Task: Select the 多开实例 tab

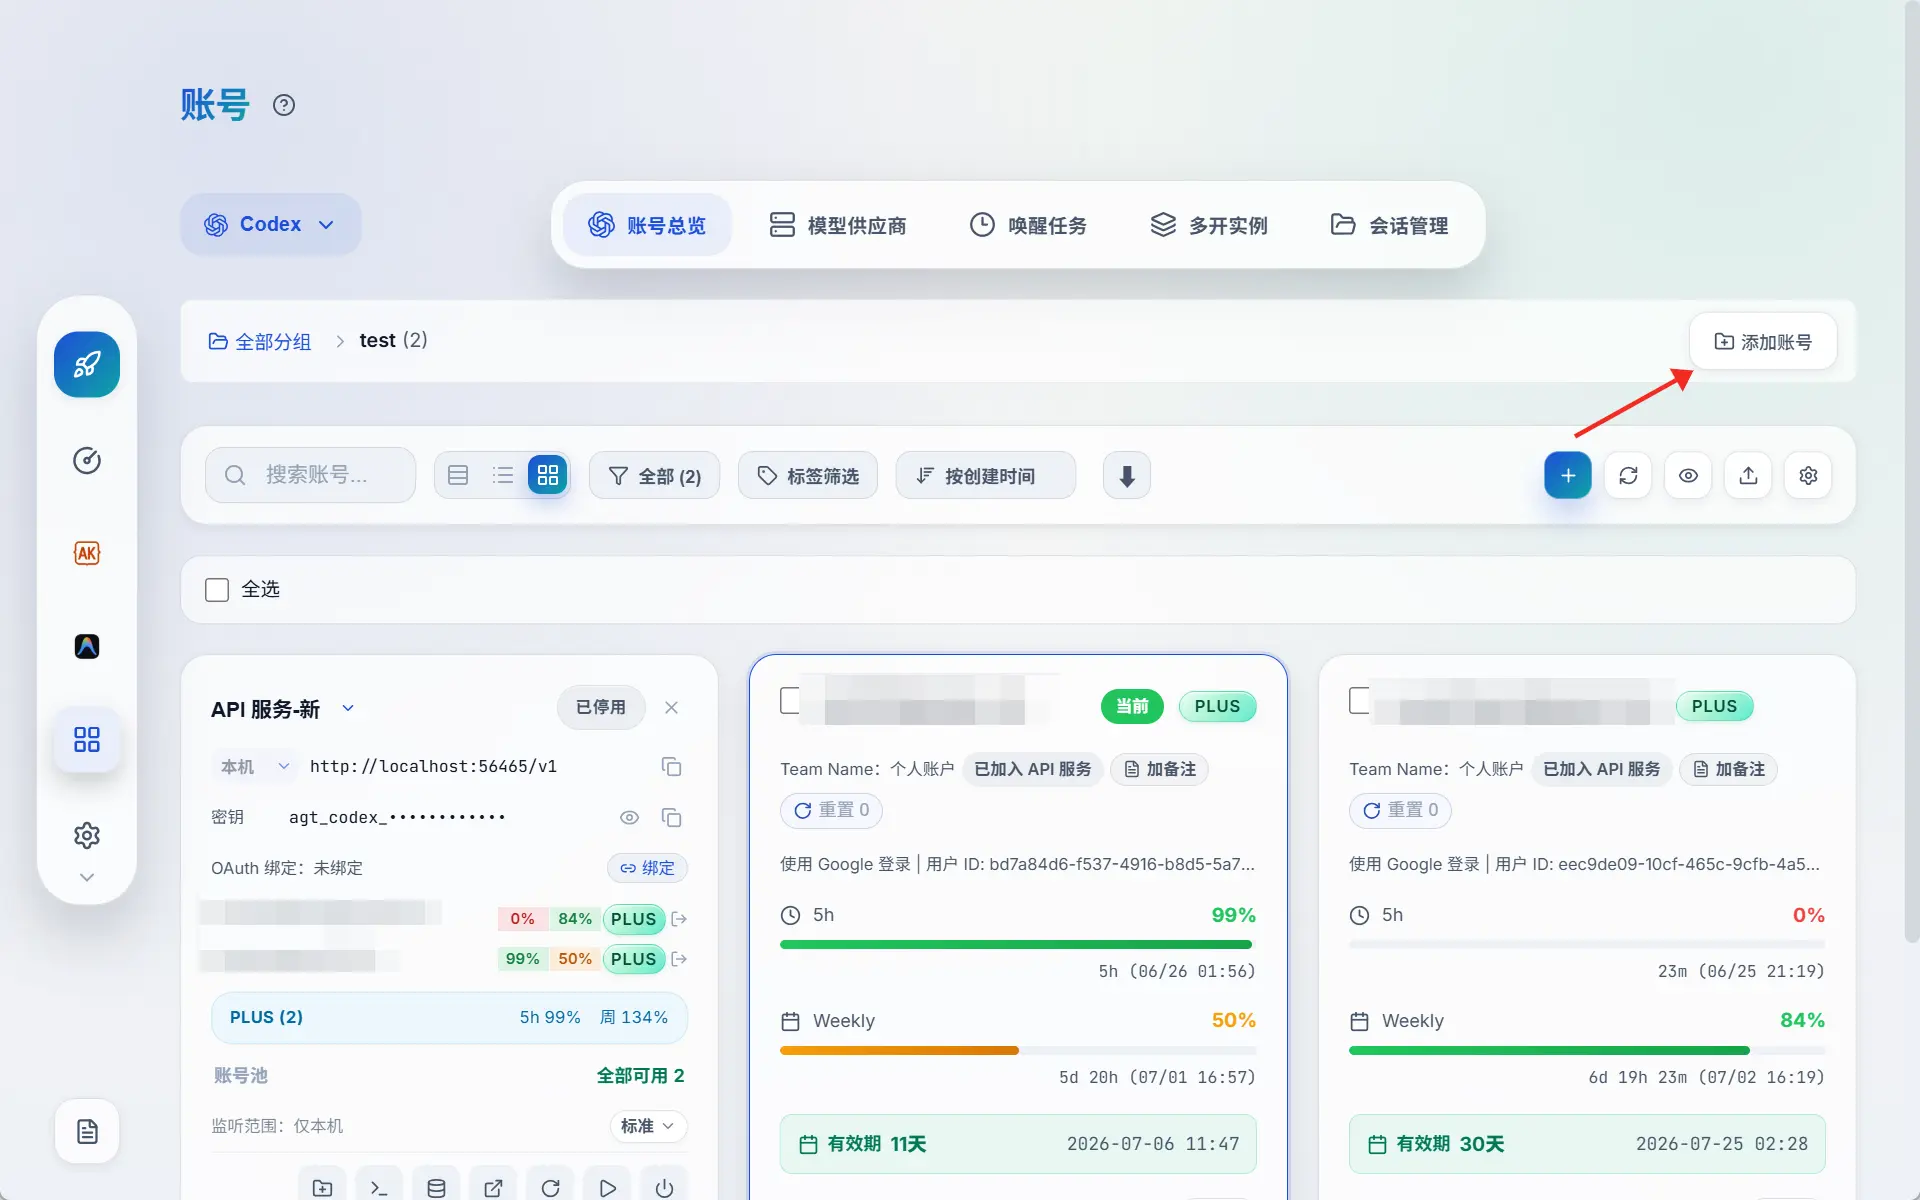Action: coord(1209,225)
